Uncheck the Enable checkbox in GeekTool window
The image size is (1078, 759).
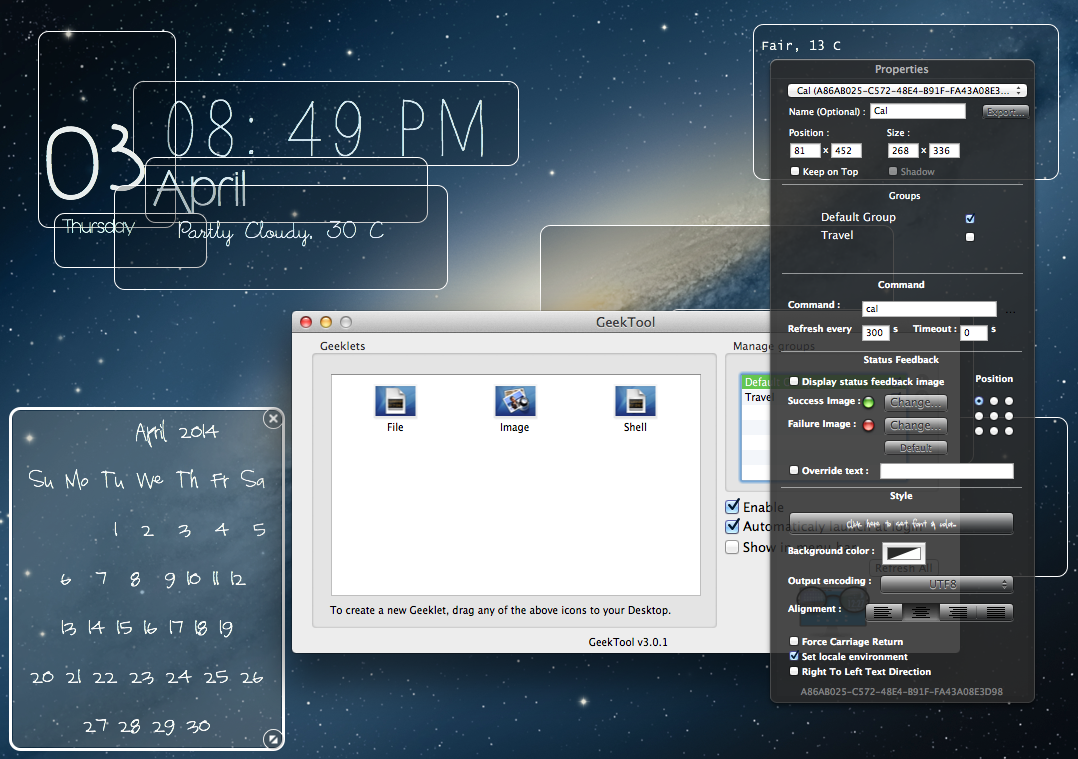tap(733, 507)
